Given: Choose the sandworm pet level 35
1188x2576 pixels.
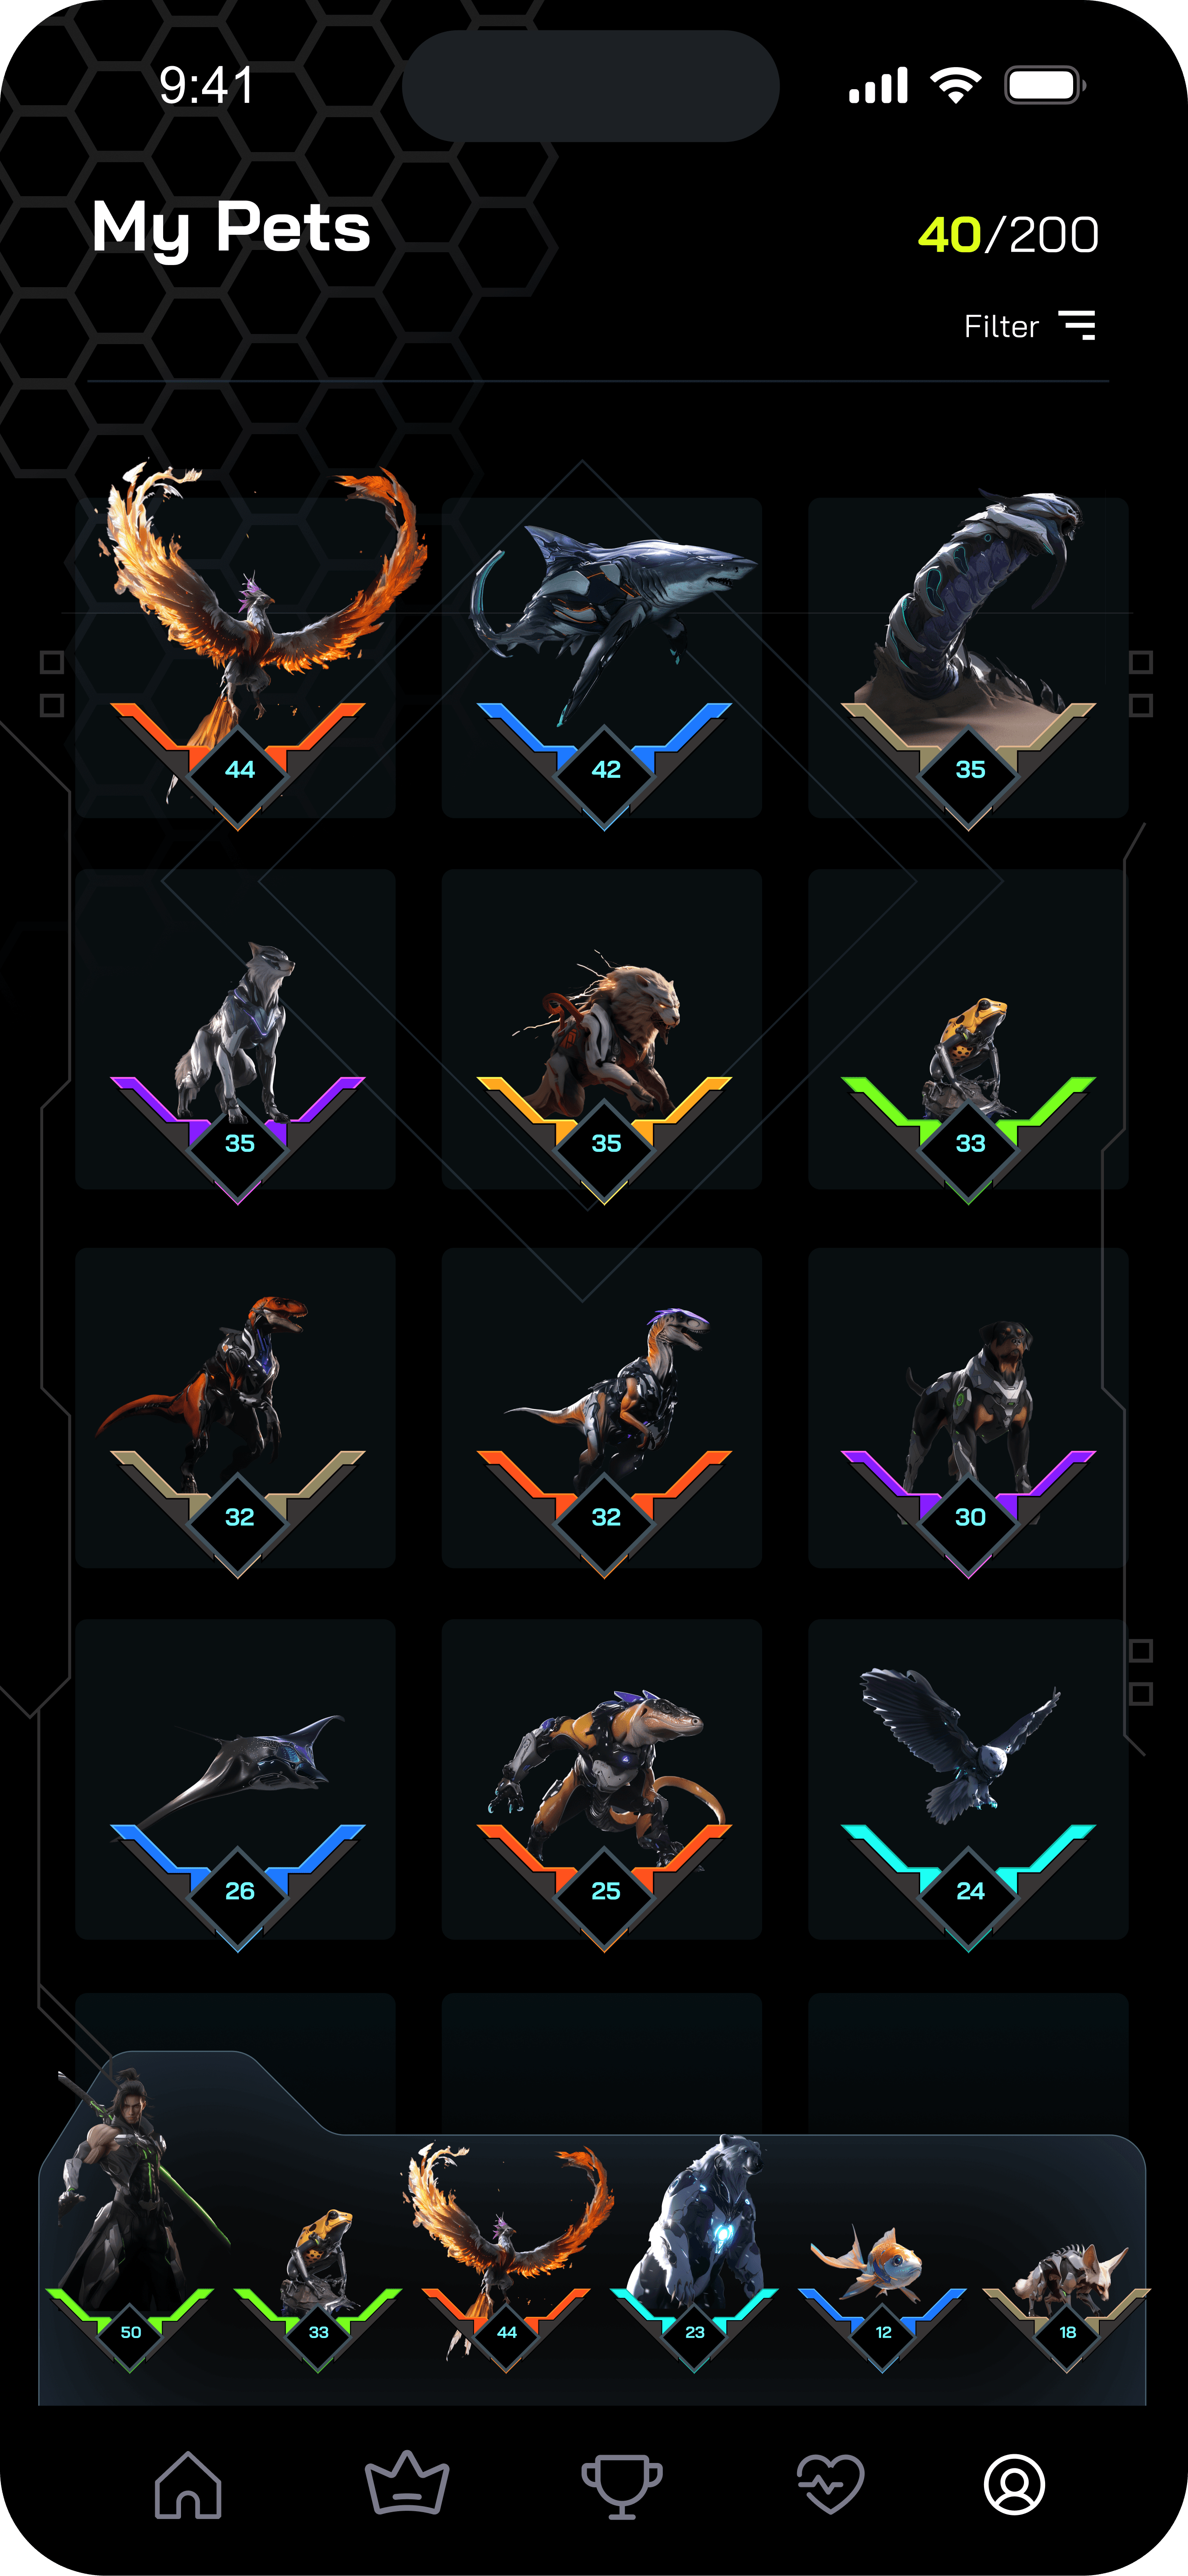Looking at the screenshot, I should [968, 657].
